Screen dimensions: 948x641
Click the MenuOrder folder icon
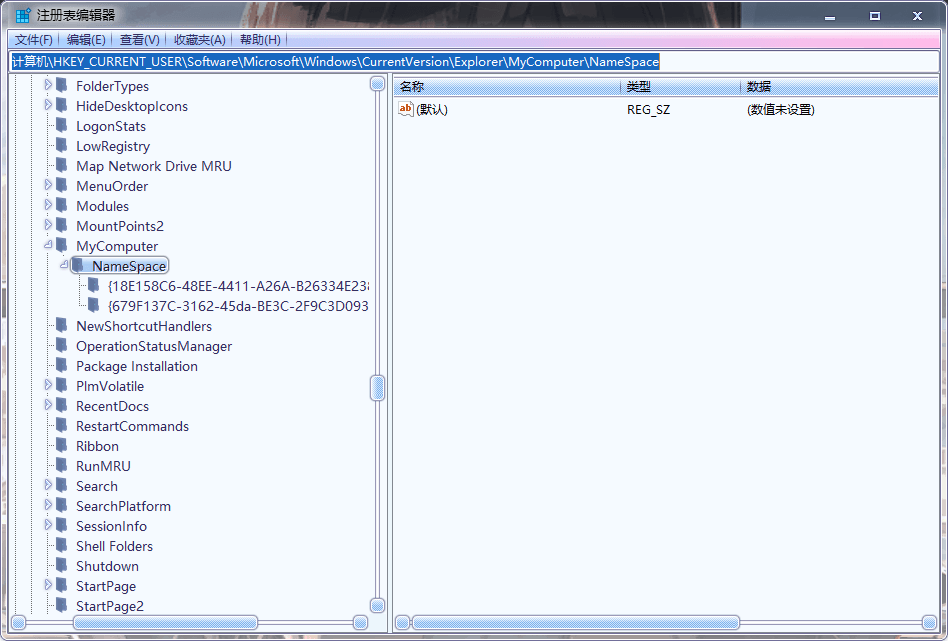click(x=62, y=185)
